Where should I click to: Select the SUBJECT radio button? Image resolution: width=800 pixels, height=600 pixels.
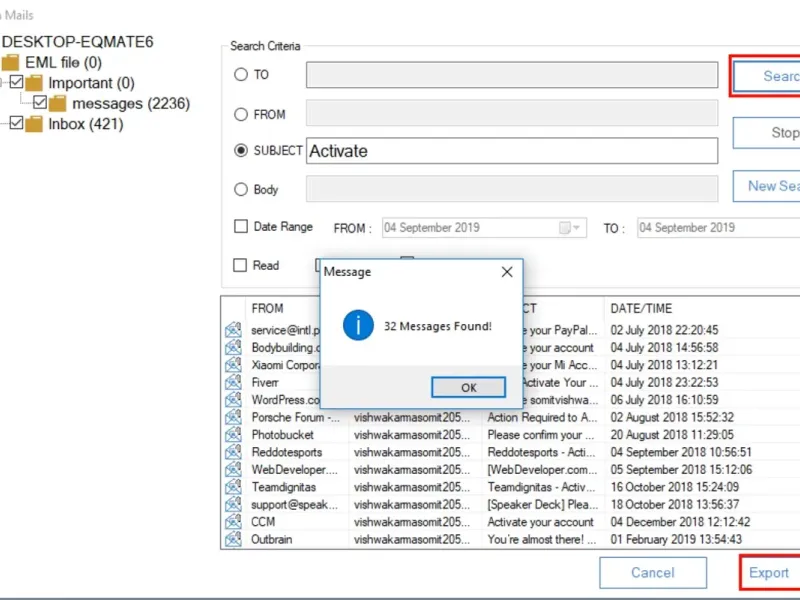(241, 151)
